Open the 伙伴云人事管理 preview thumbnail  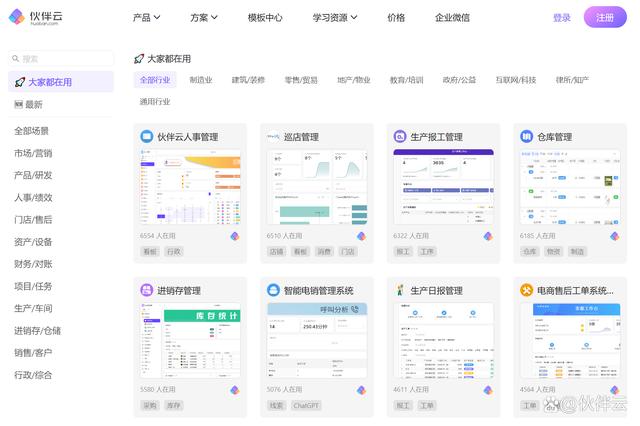pos(190,186)
